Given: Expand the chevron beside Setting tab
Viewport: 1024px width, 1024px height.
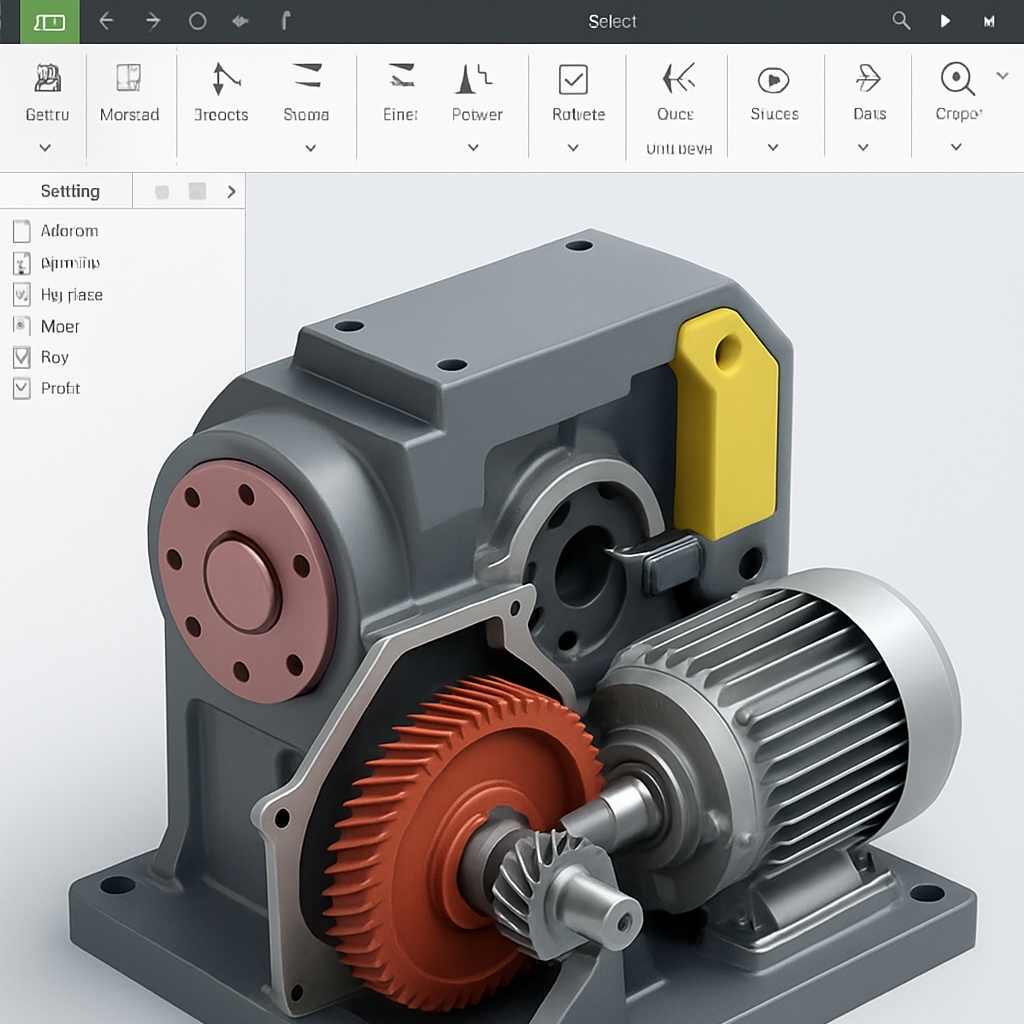Looking at the screenshot, I should (x=231, y=191).
